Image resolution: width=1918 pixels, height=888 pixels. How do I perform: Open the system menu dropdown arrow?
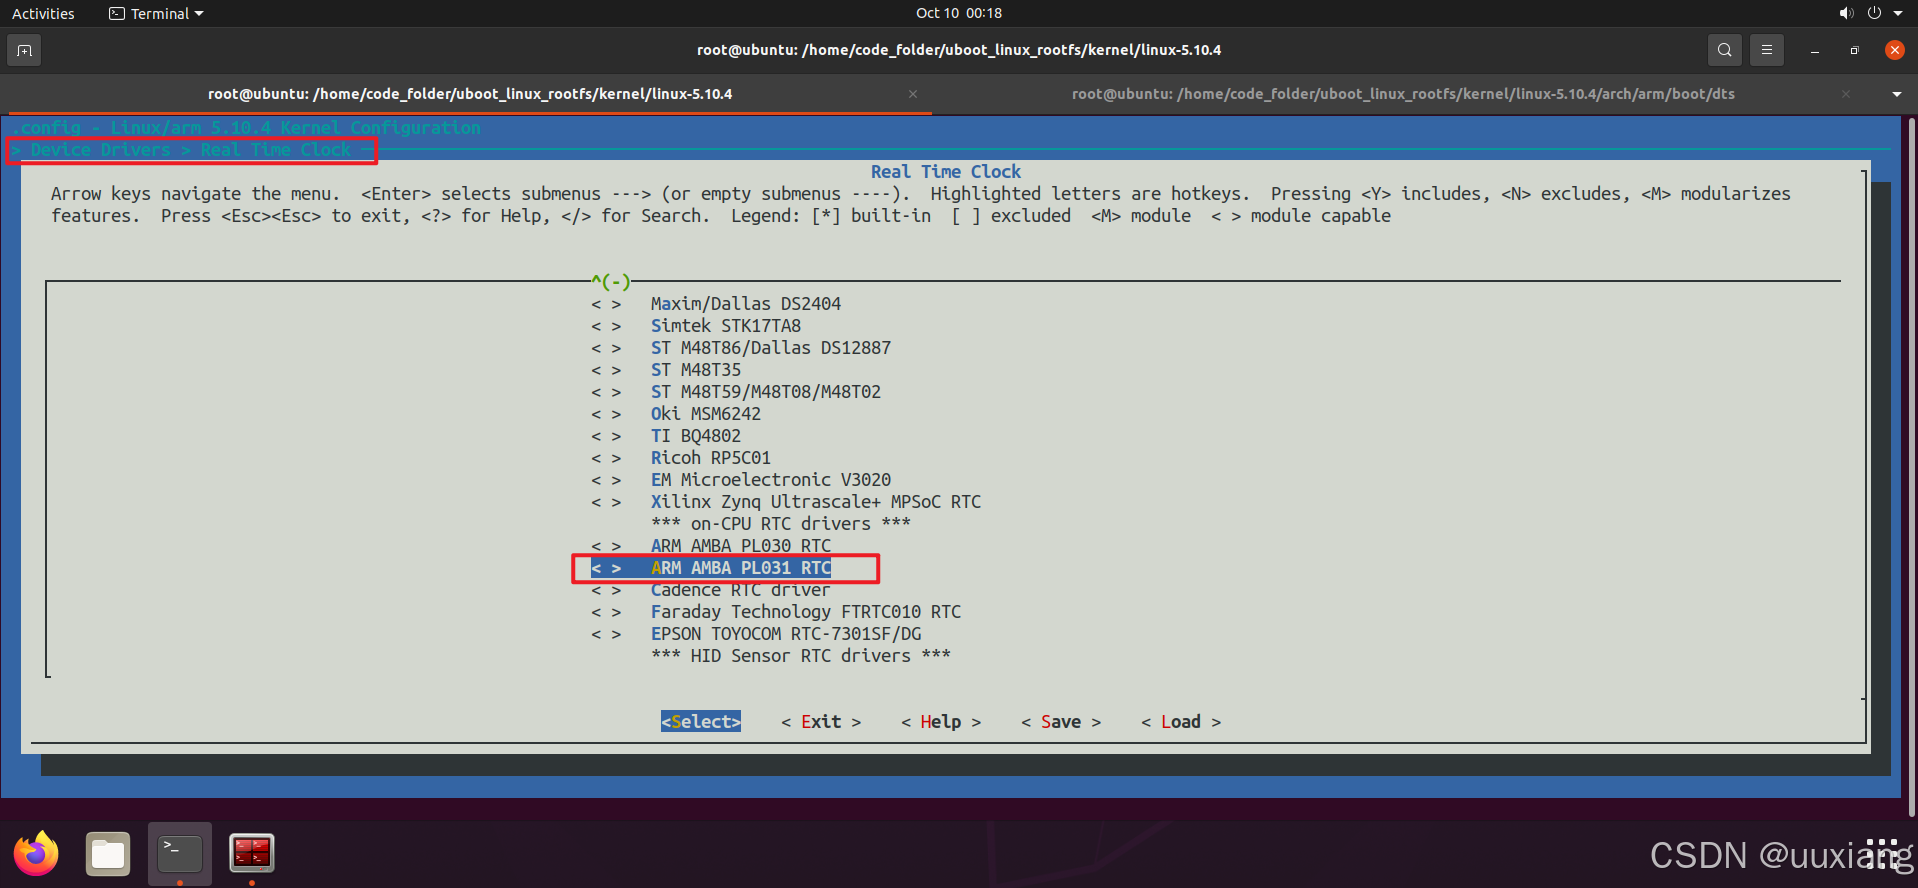point(1898,13)
